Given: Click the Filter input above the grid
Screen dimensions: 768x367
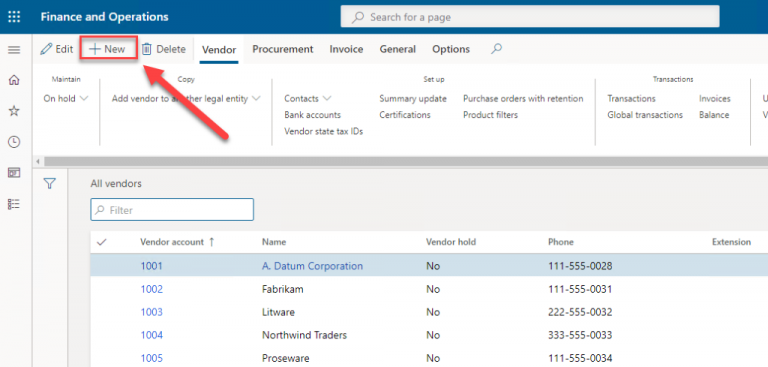Looking at the screenshot, I should pos(172,210).
